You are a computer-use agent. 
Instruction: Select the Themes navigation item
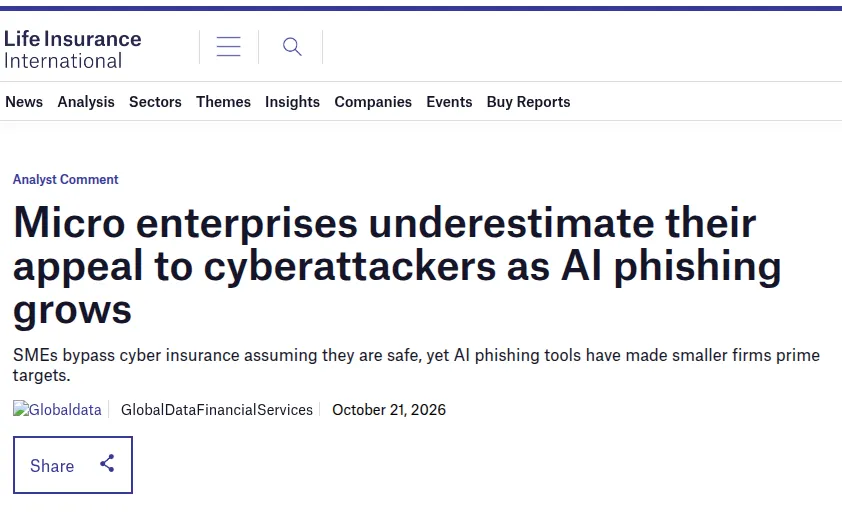(x=223, y=101)
